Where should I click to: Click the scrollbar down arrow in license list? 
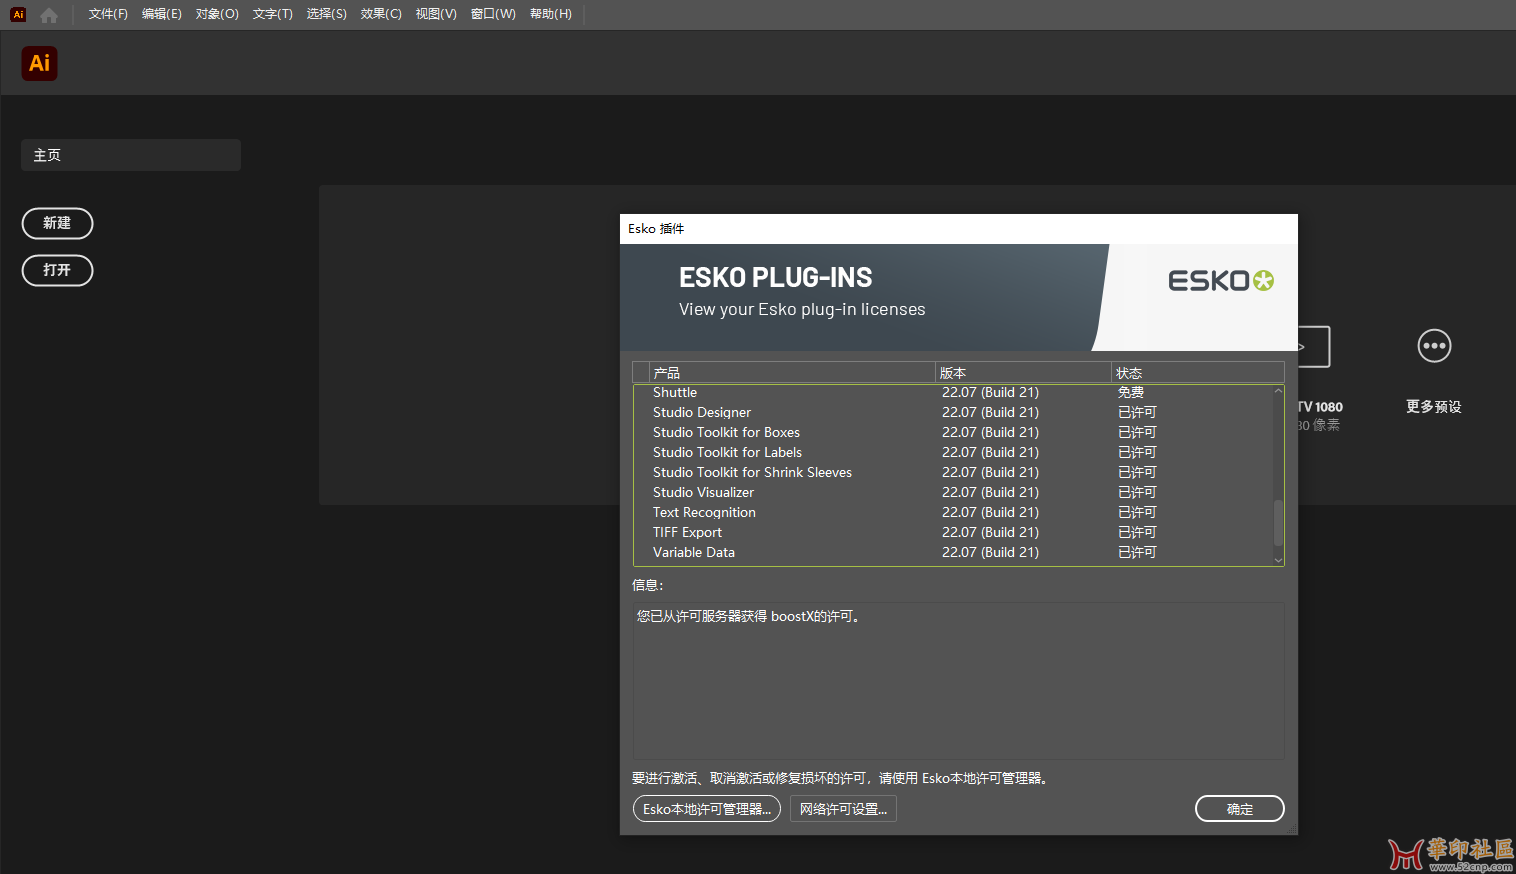[1278, 560]
